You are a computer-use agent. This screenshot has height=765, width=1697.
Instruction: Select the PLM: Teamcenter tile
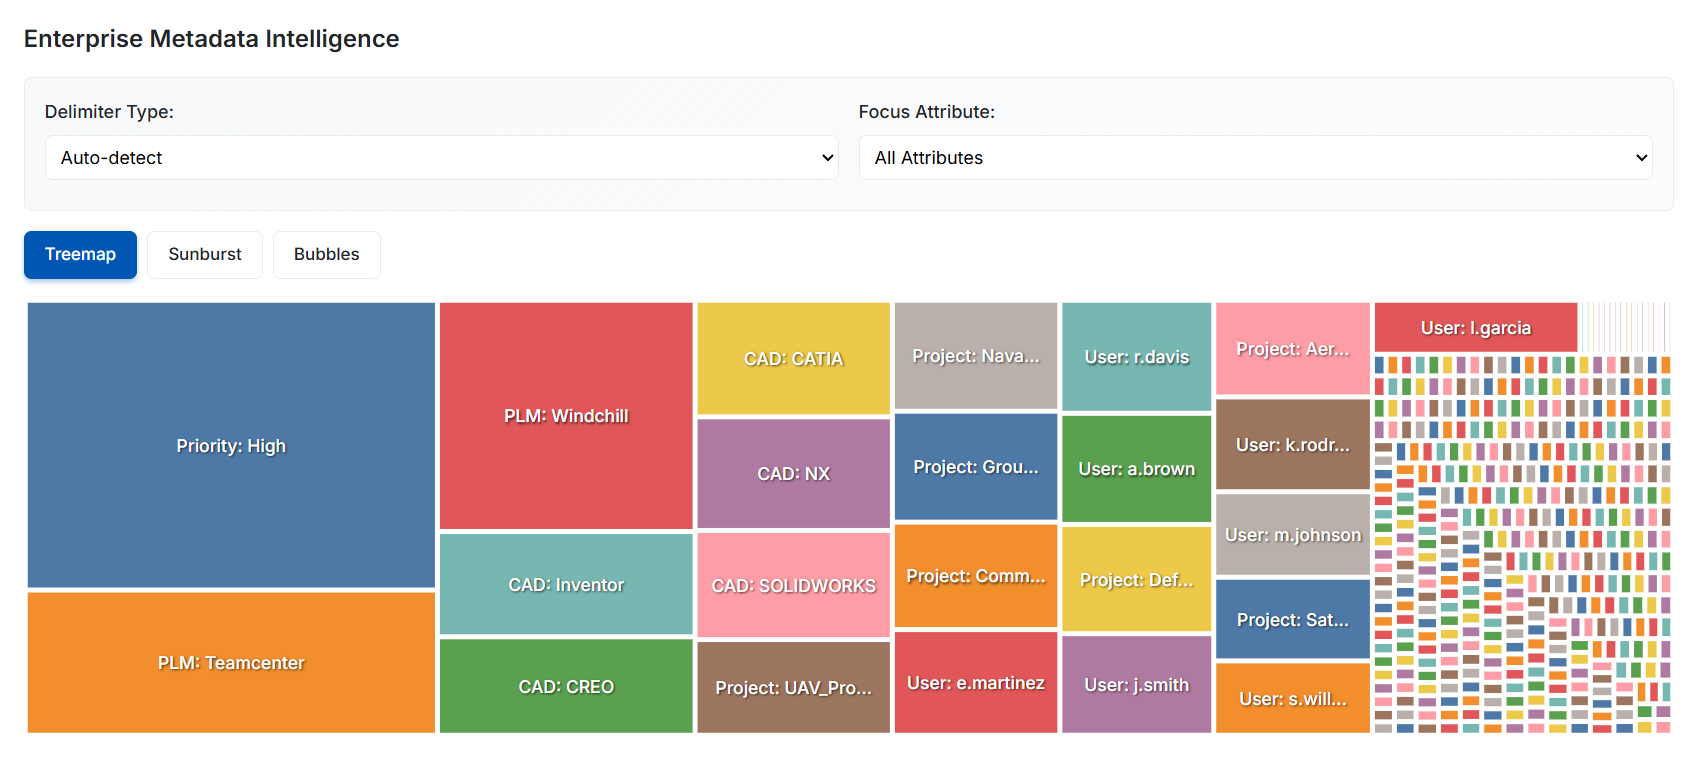tap(231, 662)
